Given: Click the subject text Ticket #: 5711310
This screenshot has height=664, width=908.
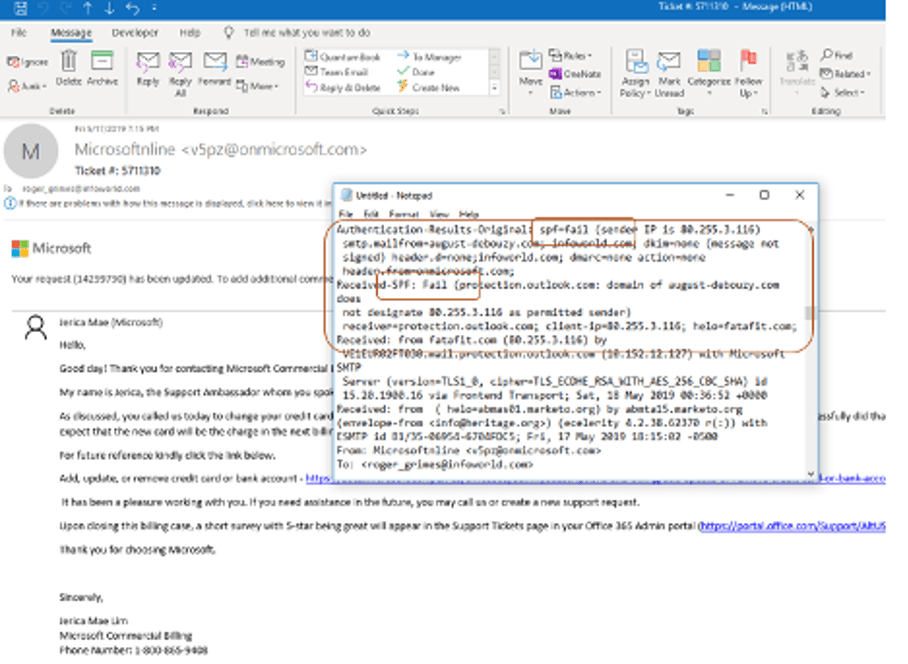Looking at the screenshot, I should (118, 171).
